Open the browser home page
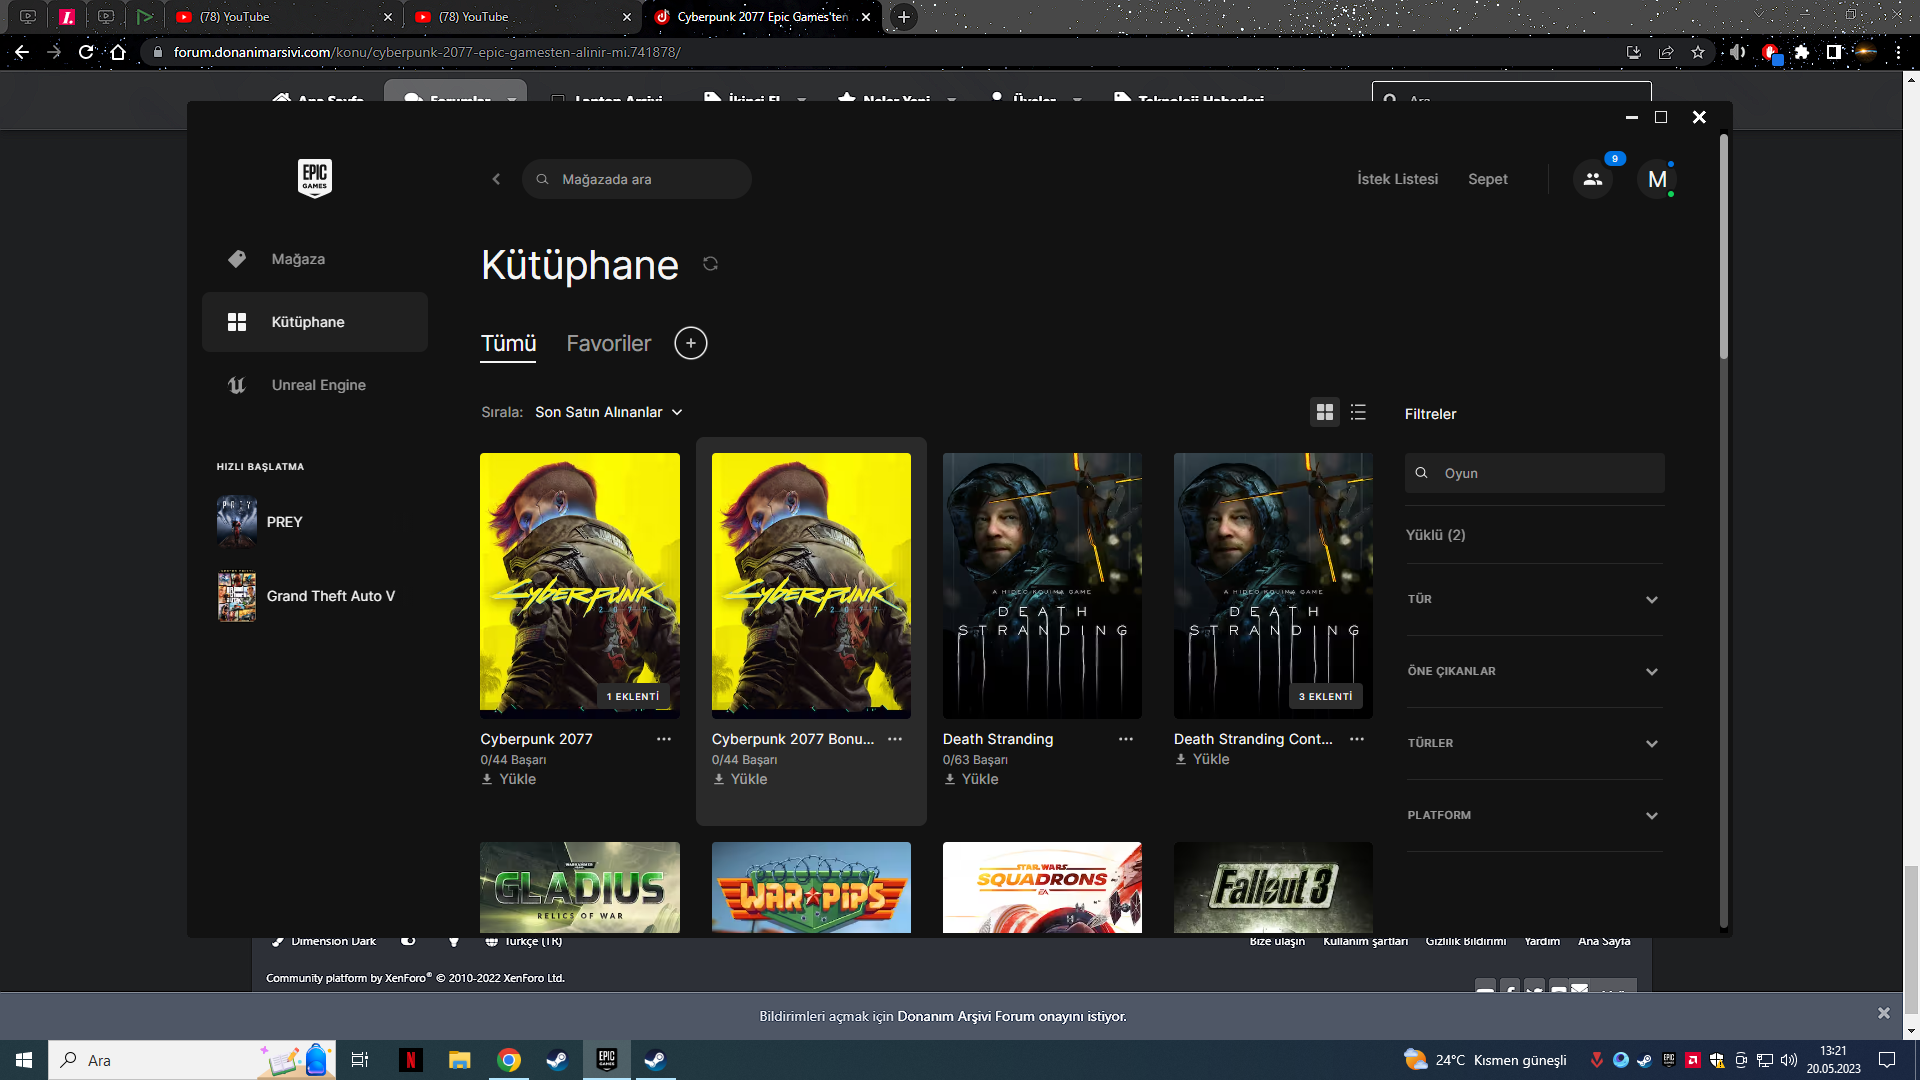This screenshot has height=1080, width=1920. click(118, 52)
